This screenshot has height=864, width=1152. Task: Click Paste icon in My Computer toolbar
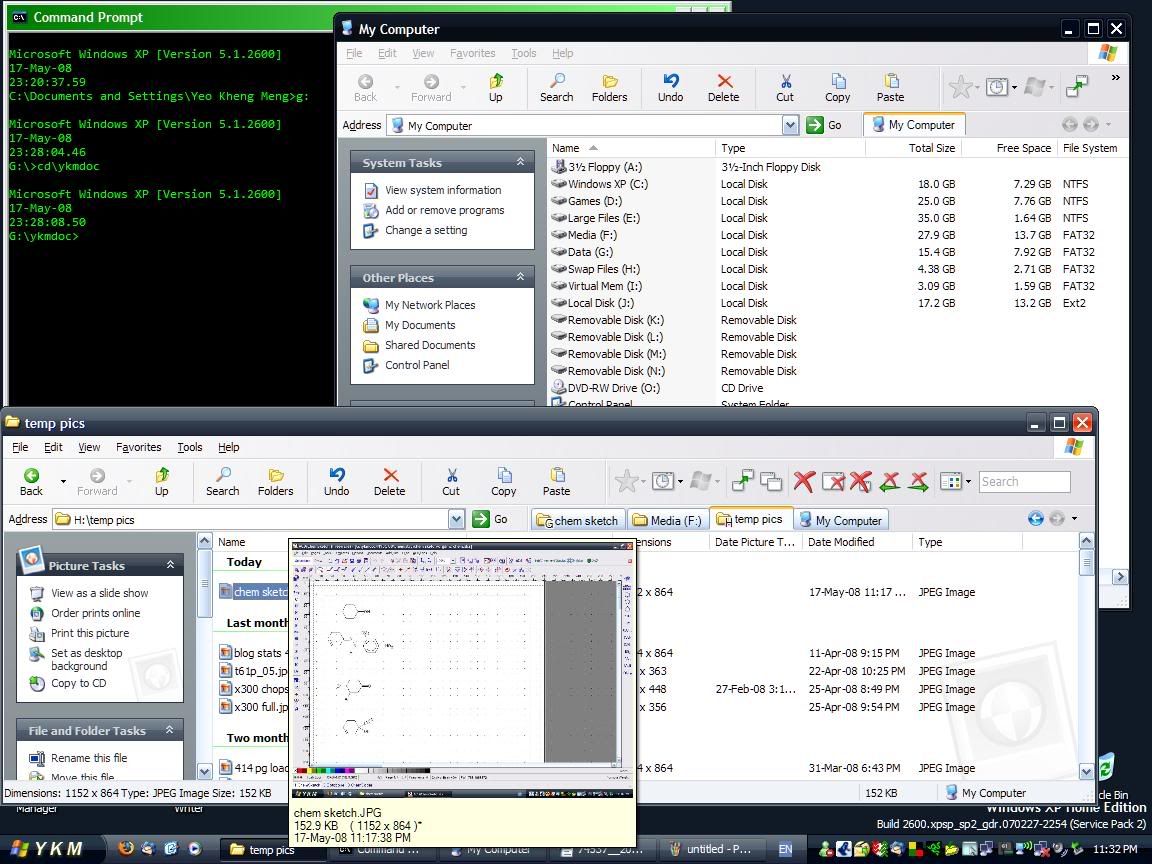point(891,81)
